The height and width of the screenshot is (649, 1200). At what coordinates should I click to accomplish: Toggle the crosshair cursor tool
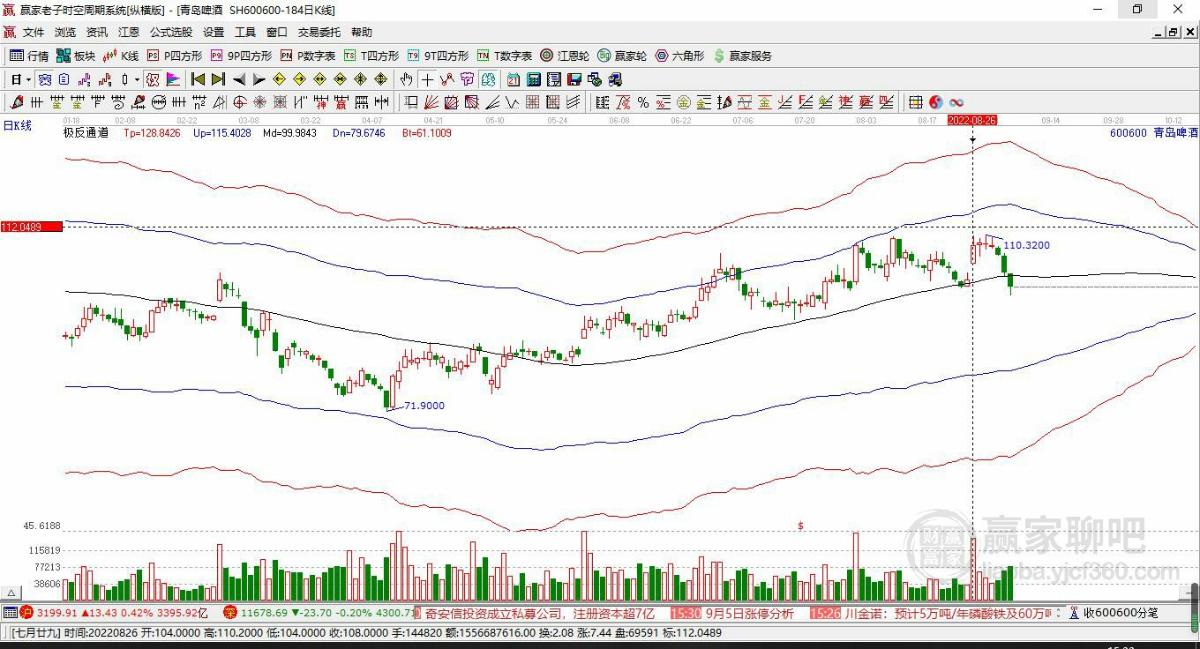(427, 79)
